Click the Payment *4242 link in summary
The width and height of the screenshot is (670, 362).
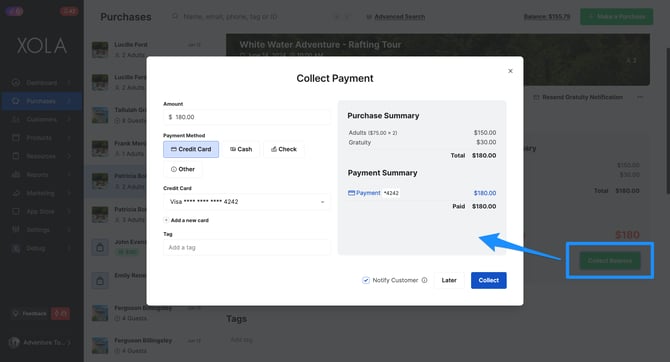tap(373, 193)
